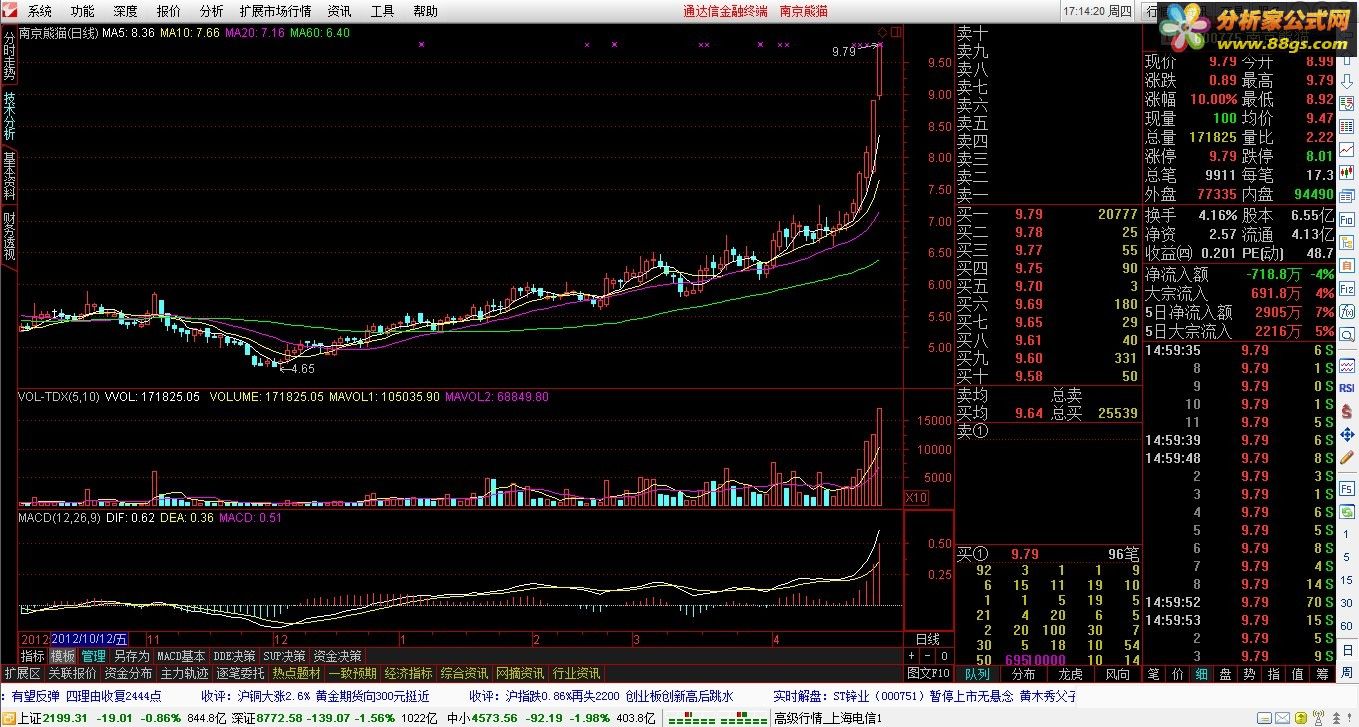
Task: Click the orange 自 sidebar icon
Action: [x=1346, y=265]
